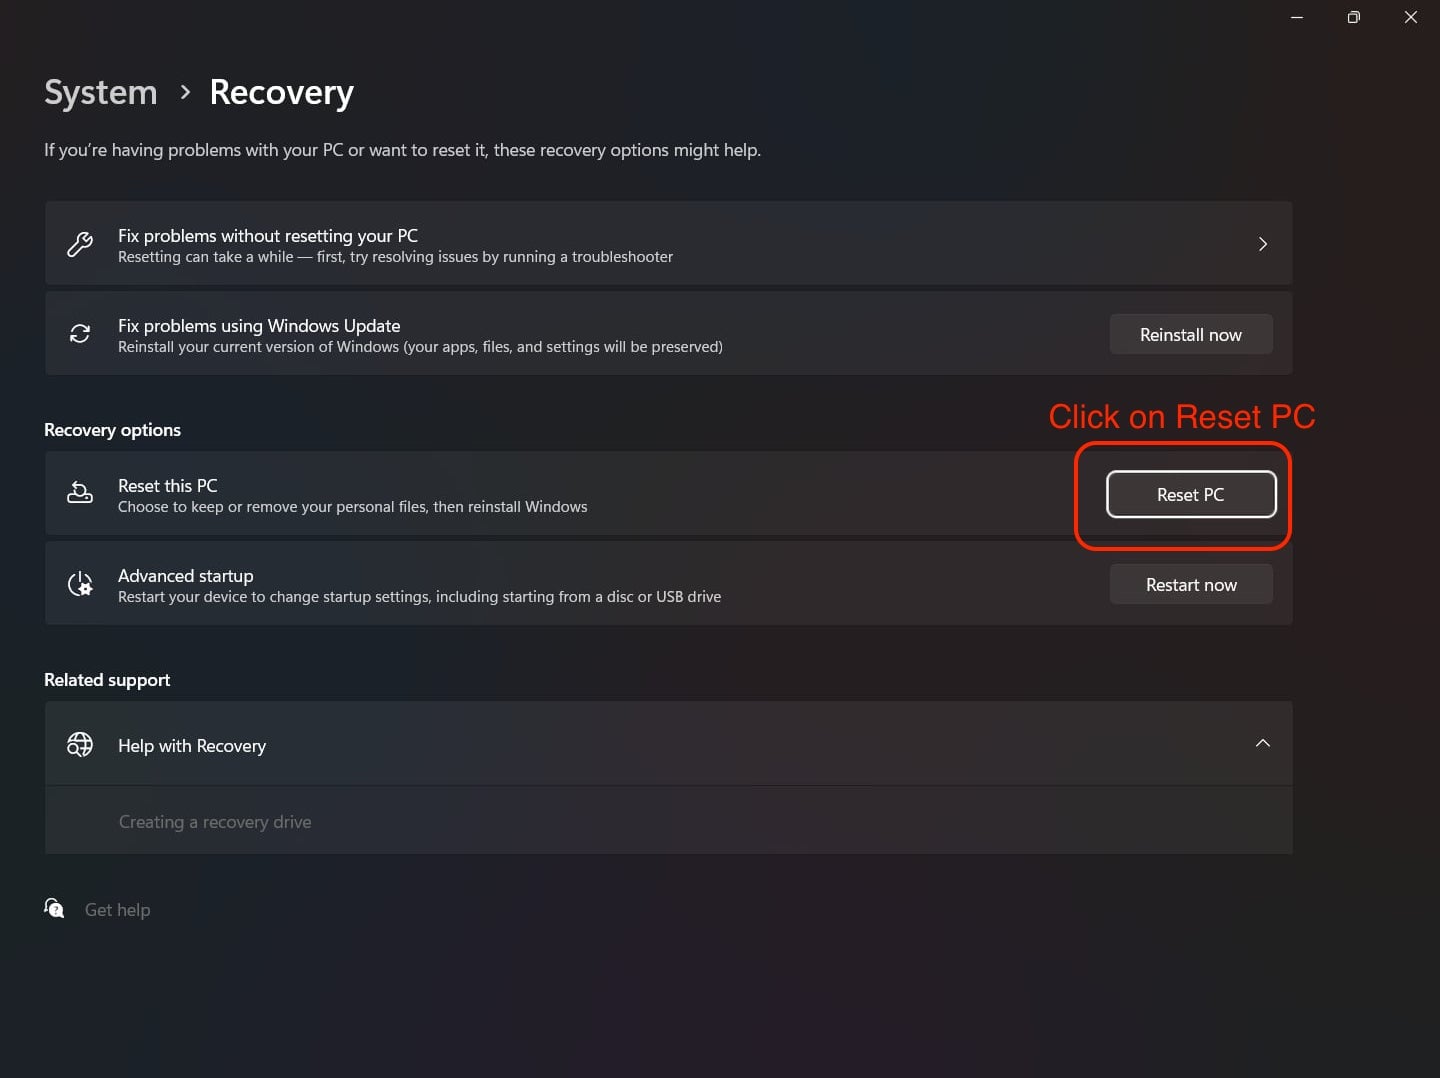Open Creating a recovery drive link
1440x1078 pixels.
coord(215,822)
